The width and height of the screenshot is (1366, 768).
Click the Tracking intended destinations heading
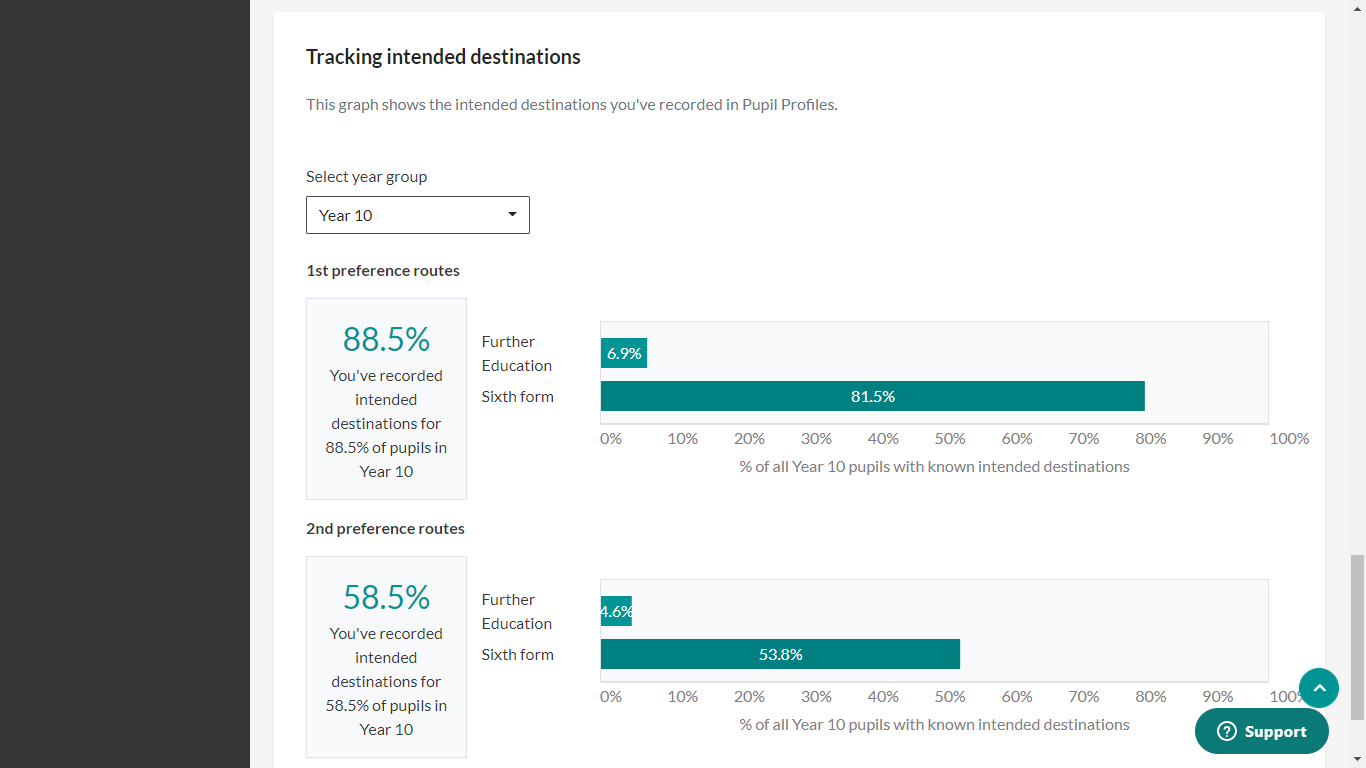tap(443, 57)
